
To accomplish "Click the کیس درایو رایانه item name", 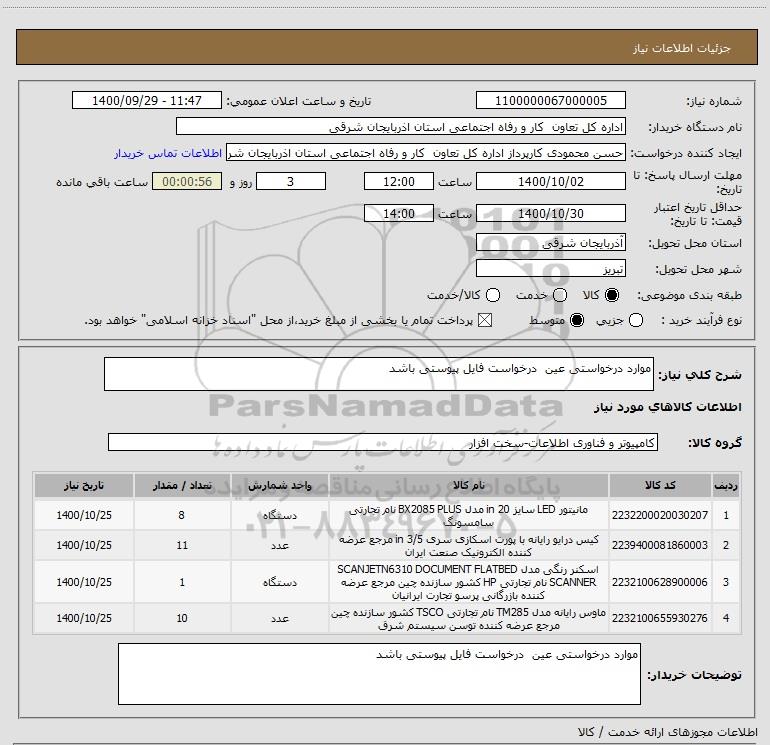I will [x=468, y=546].
